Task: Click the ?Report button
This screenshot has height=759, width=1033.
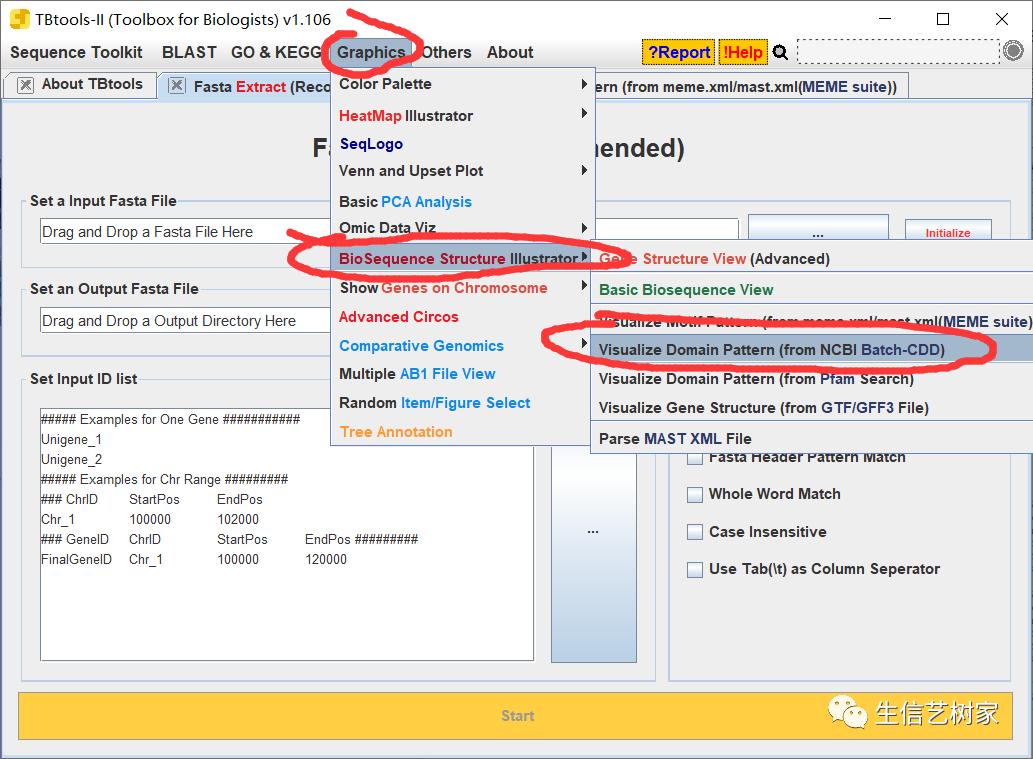Action: tap(679, 52)
